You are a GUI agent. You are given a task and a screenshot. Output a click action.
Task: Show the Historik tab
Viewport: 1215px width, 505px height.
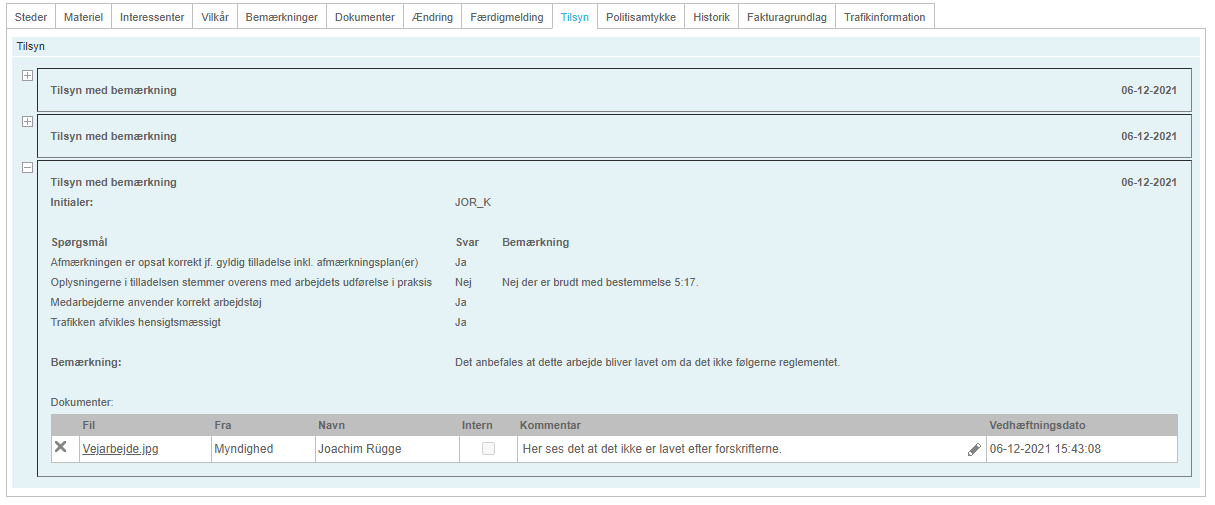[712, 17]
